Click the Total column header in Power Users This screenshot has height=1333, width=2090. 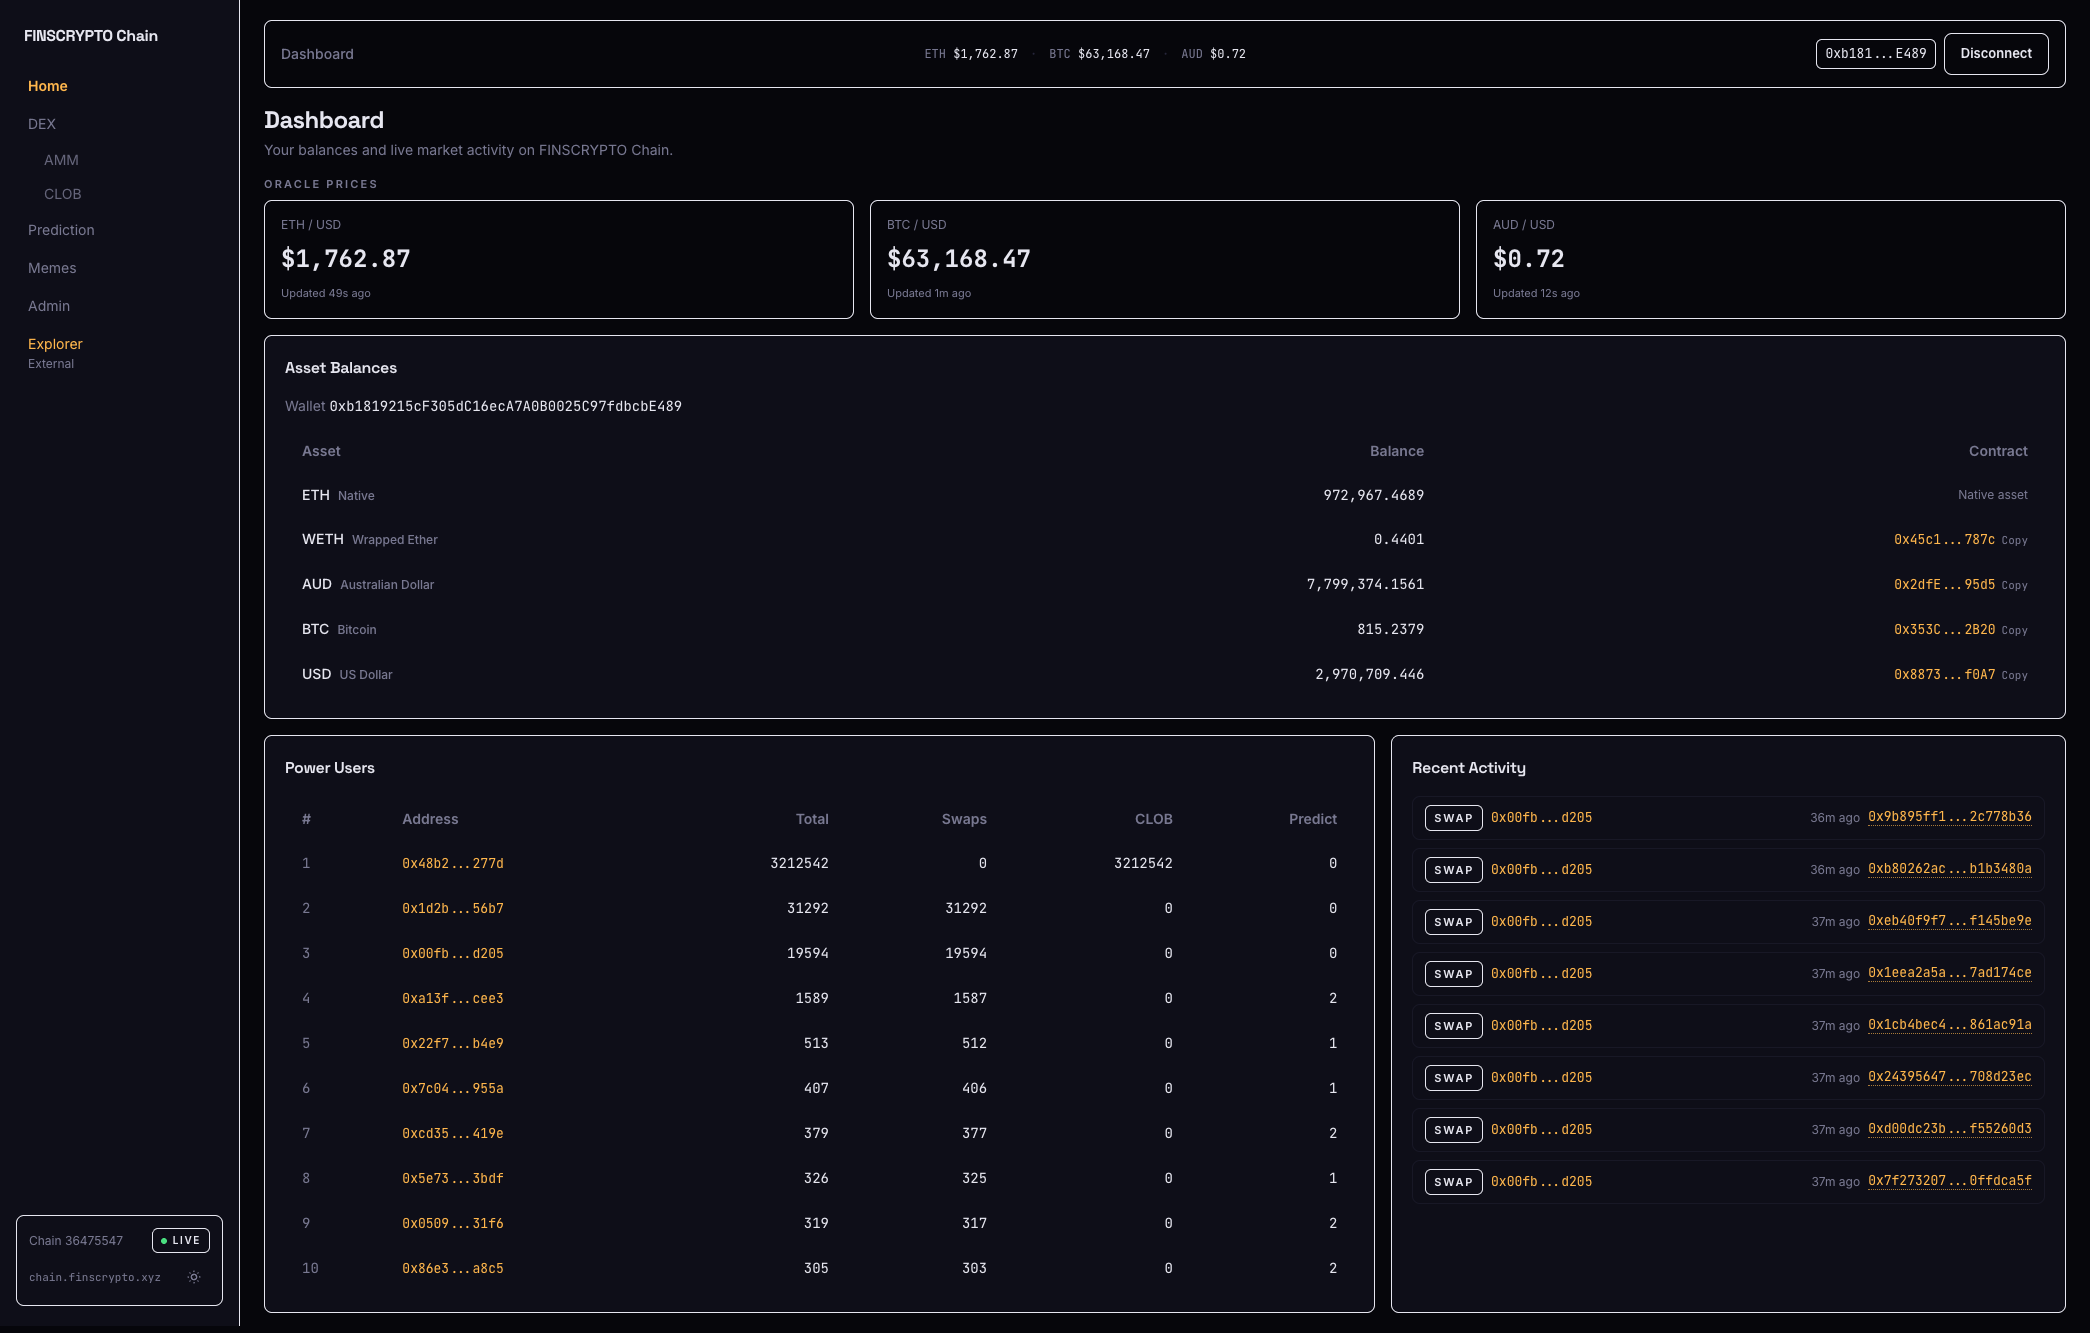pyautogui.click(x=812, y=819)
